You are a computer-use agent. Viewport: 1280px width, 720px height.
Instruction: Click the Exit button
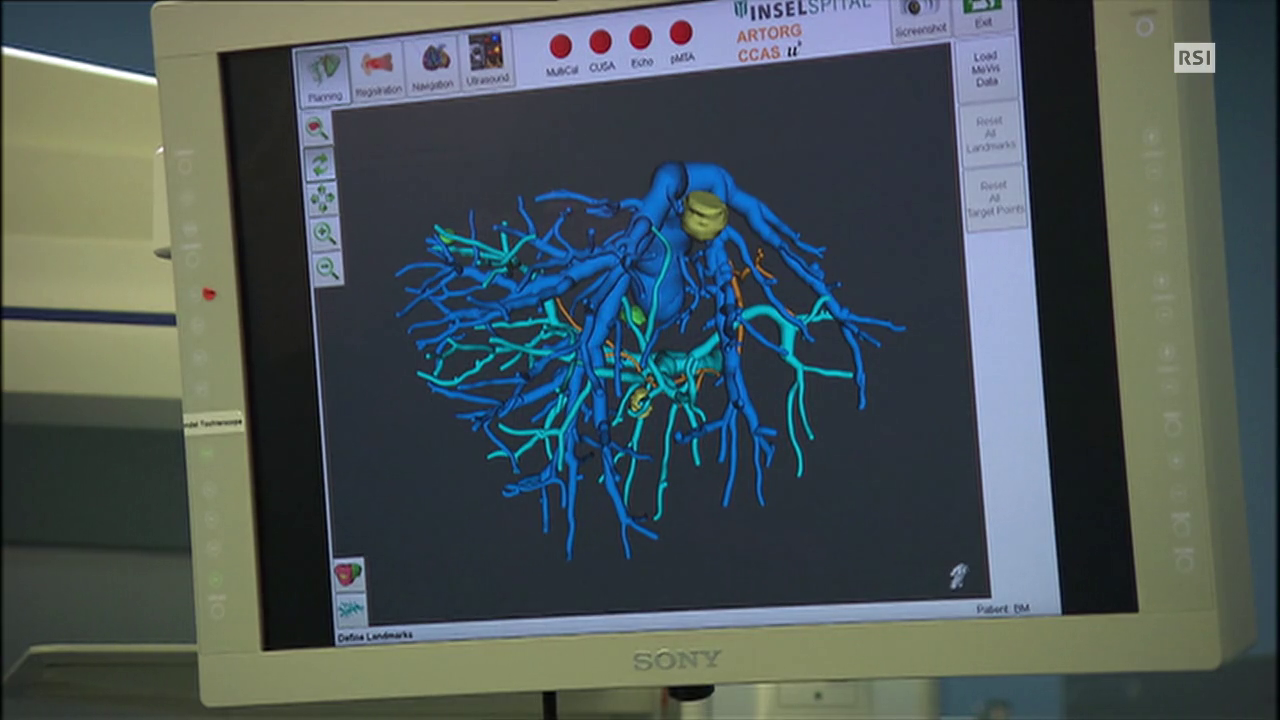(x=983, y=13)
